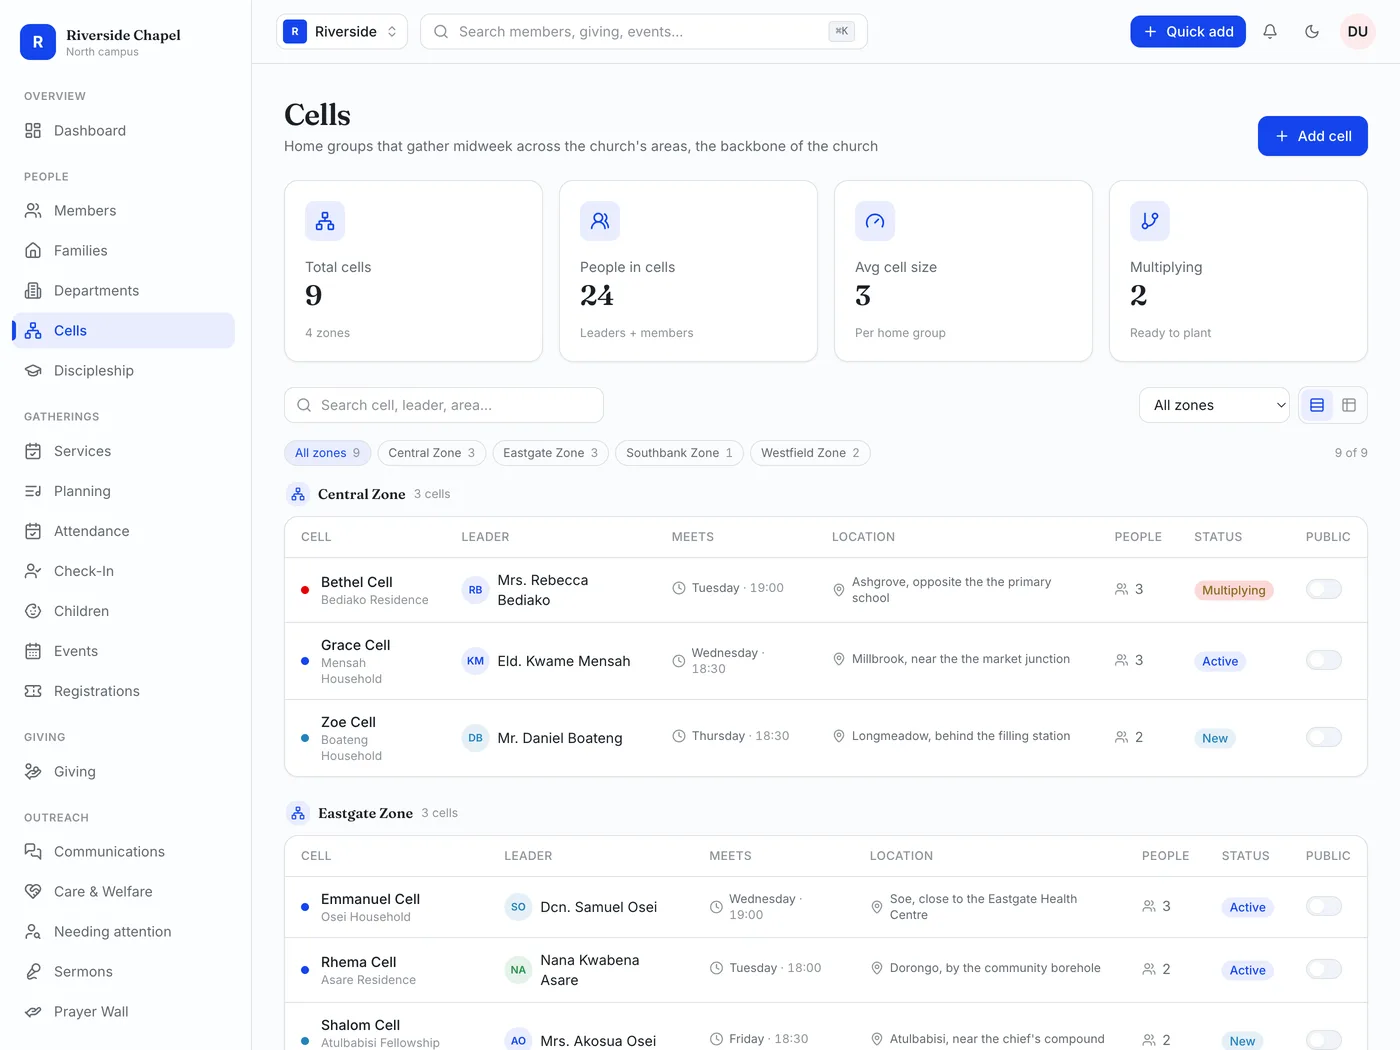Toggle public switch for Shalom Cell

(x=1324, y=1040)
